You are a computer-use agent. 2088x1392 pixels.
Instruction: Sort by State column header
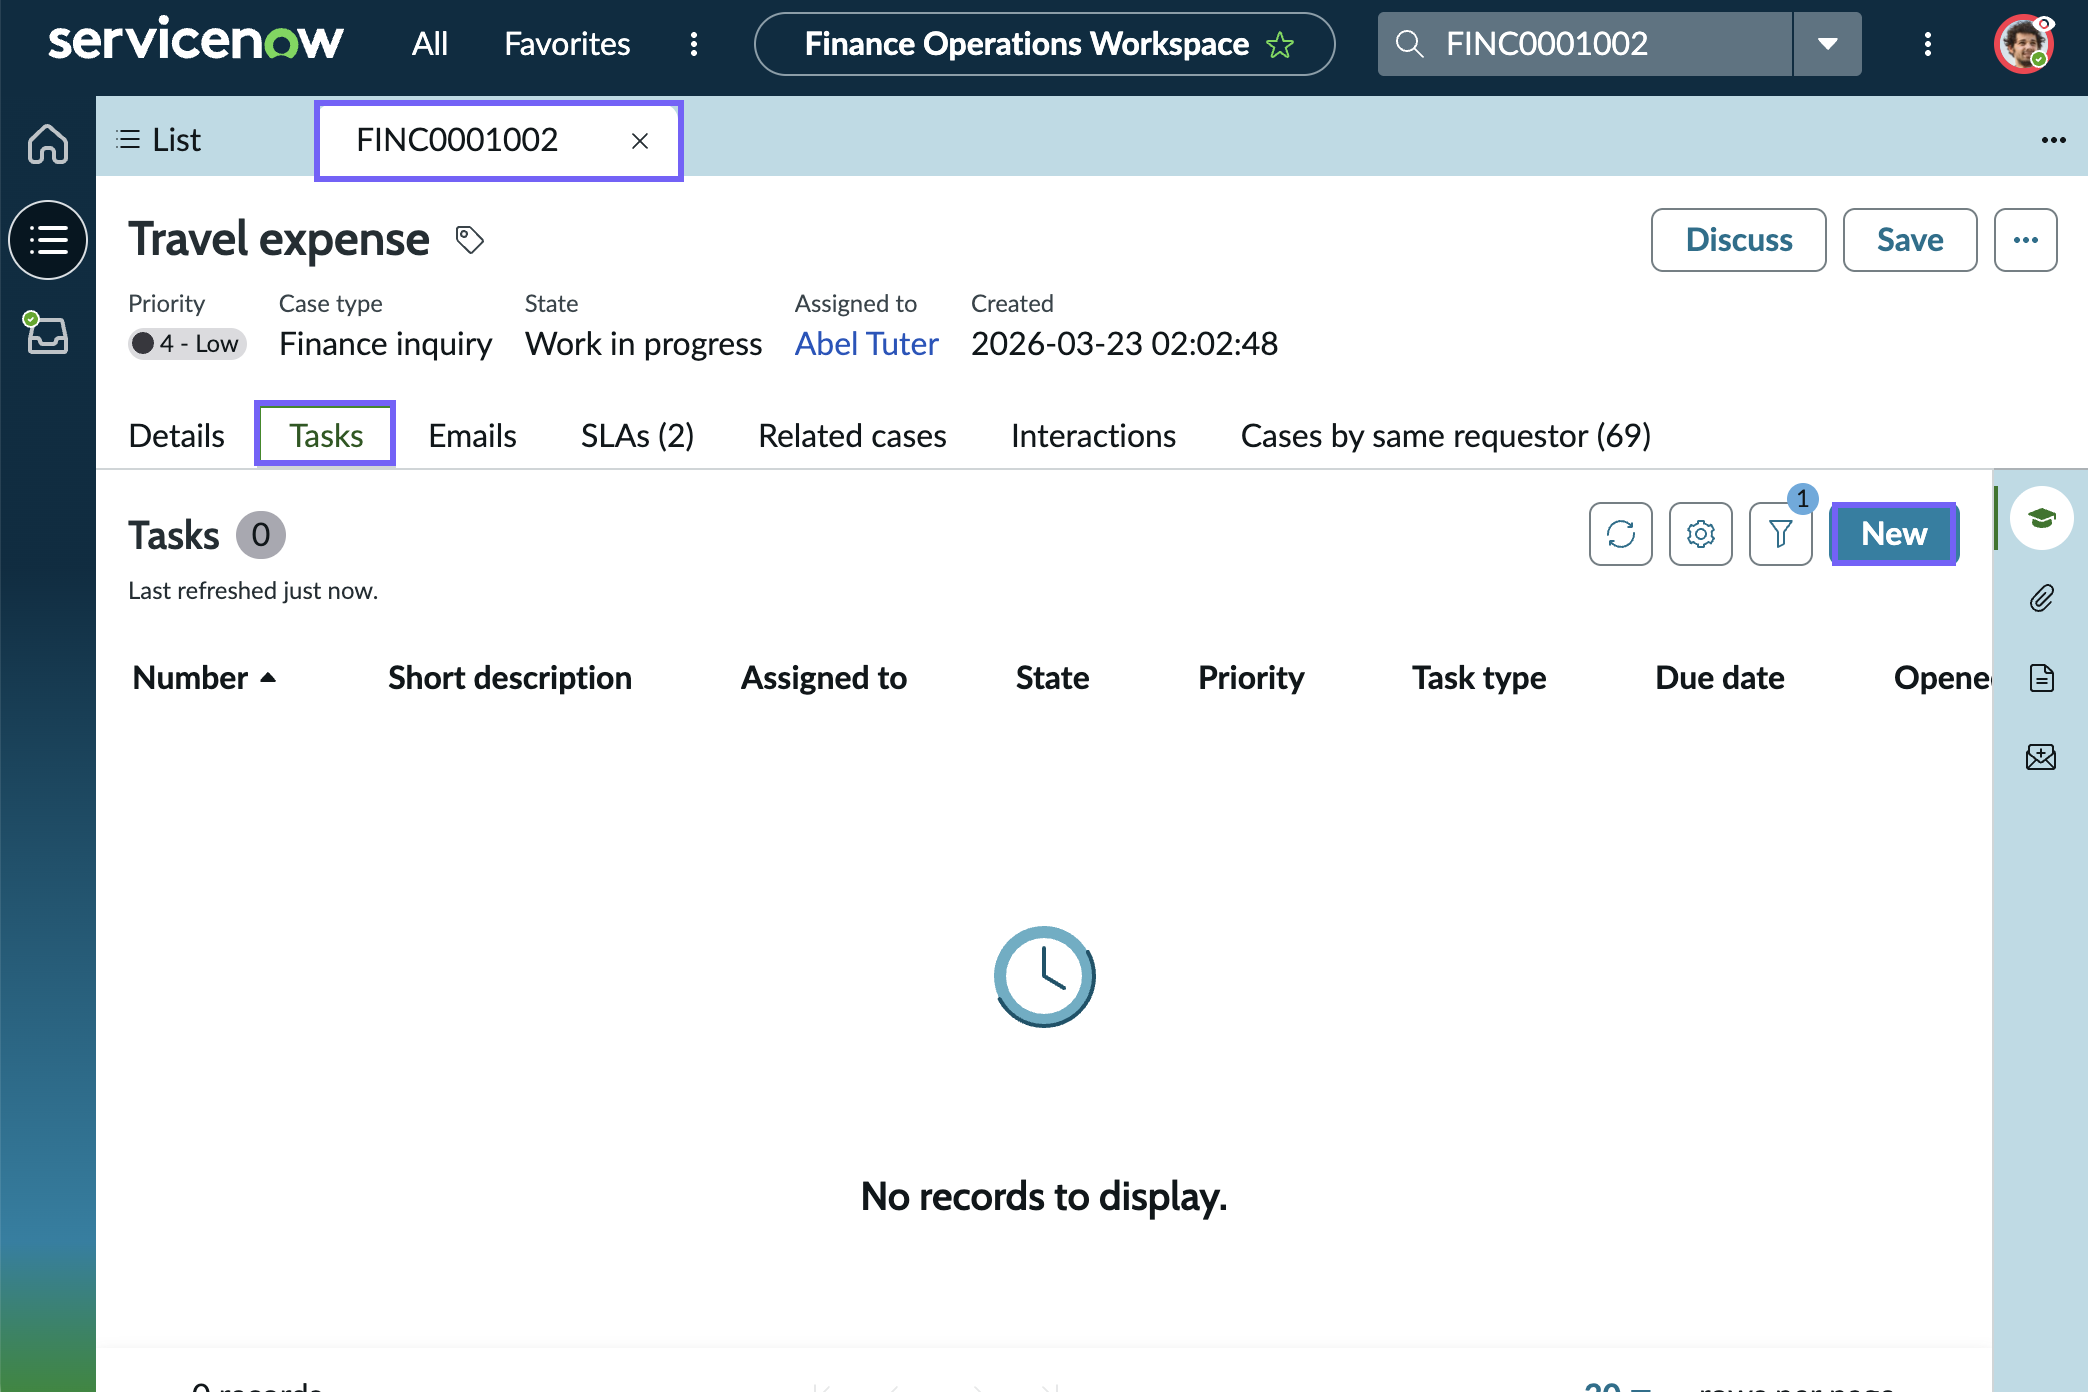(1052, 678)
